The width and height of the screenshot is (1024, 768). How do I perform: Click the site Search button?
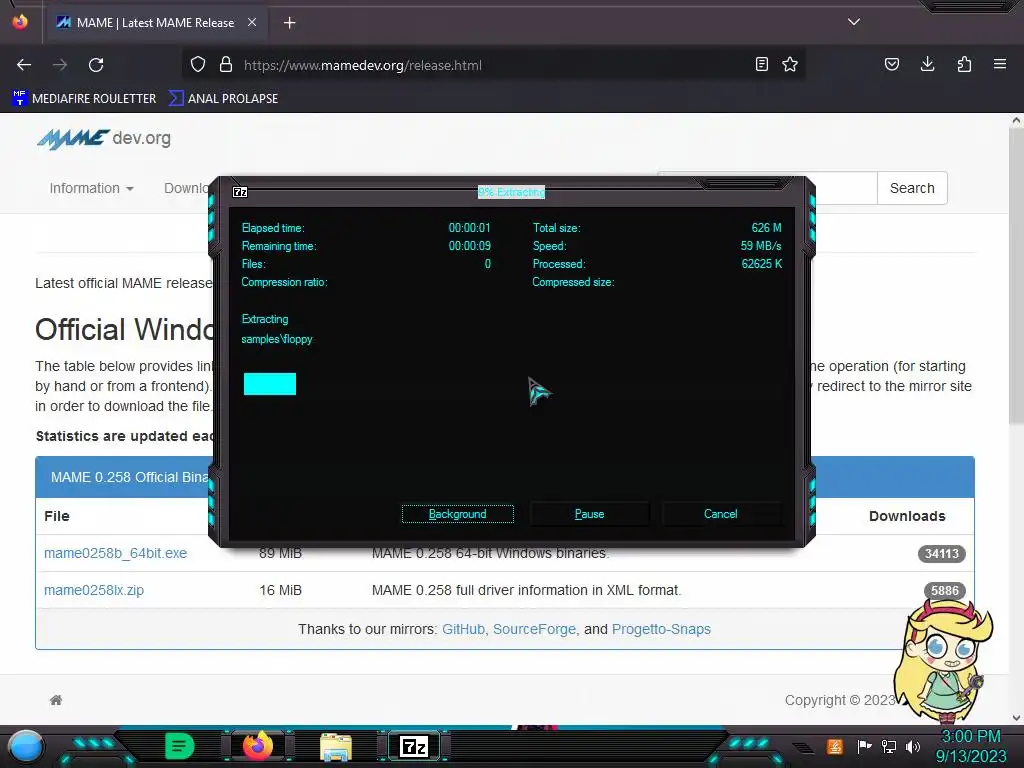[912, 188]
